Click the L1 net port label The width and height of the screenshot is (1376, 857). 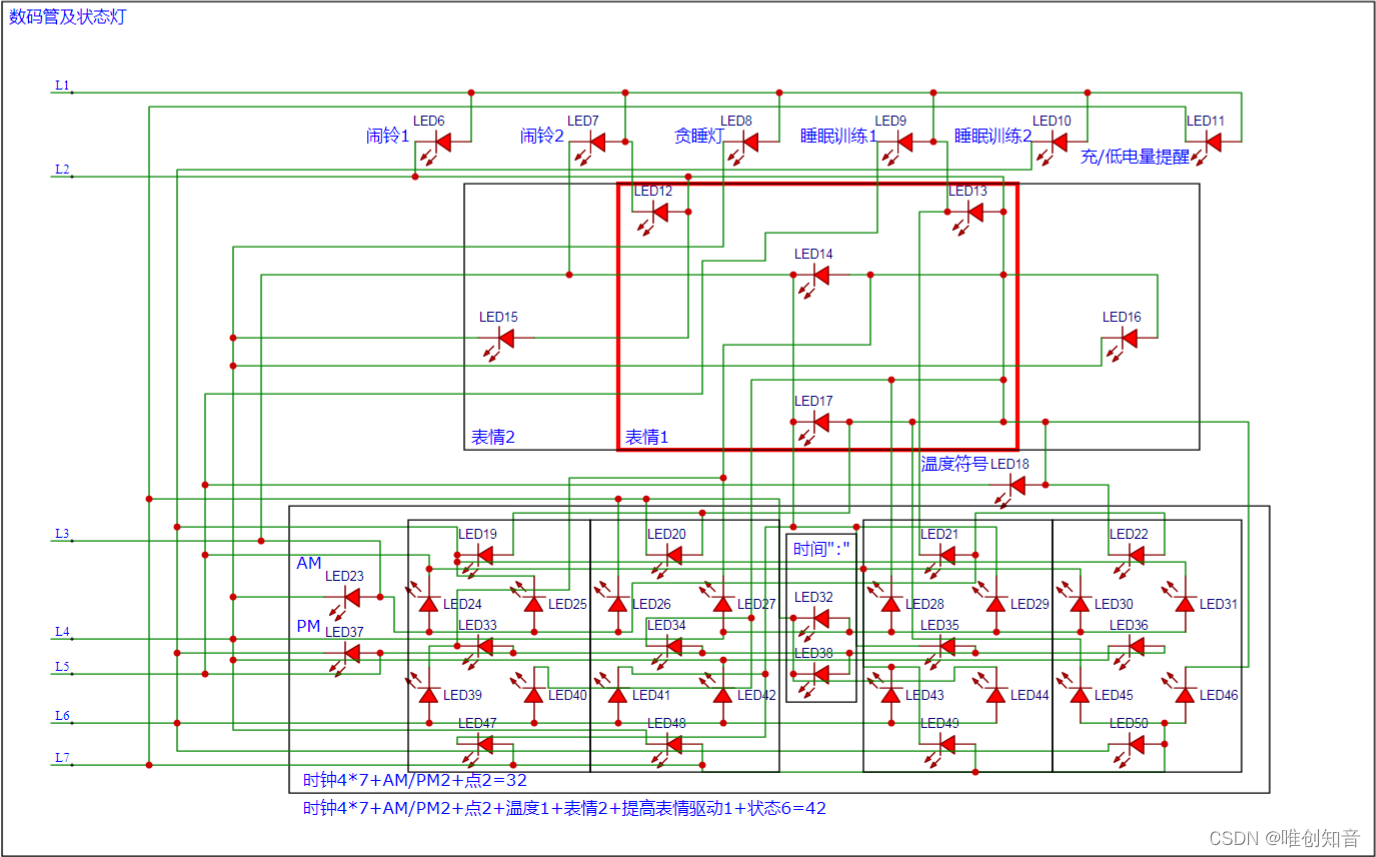point(62,85)
